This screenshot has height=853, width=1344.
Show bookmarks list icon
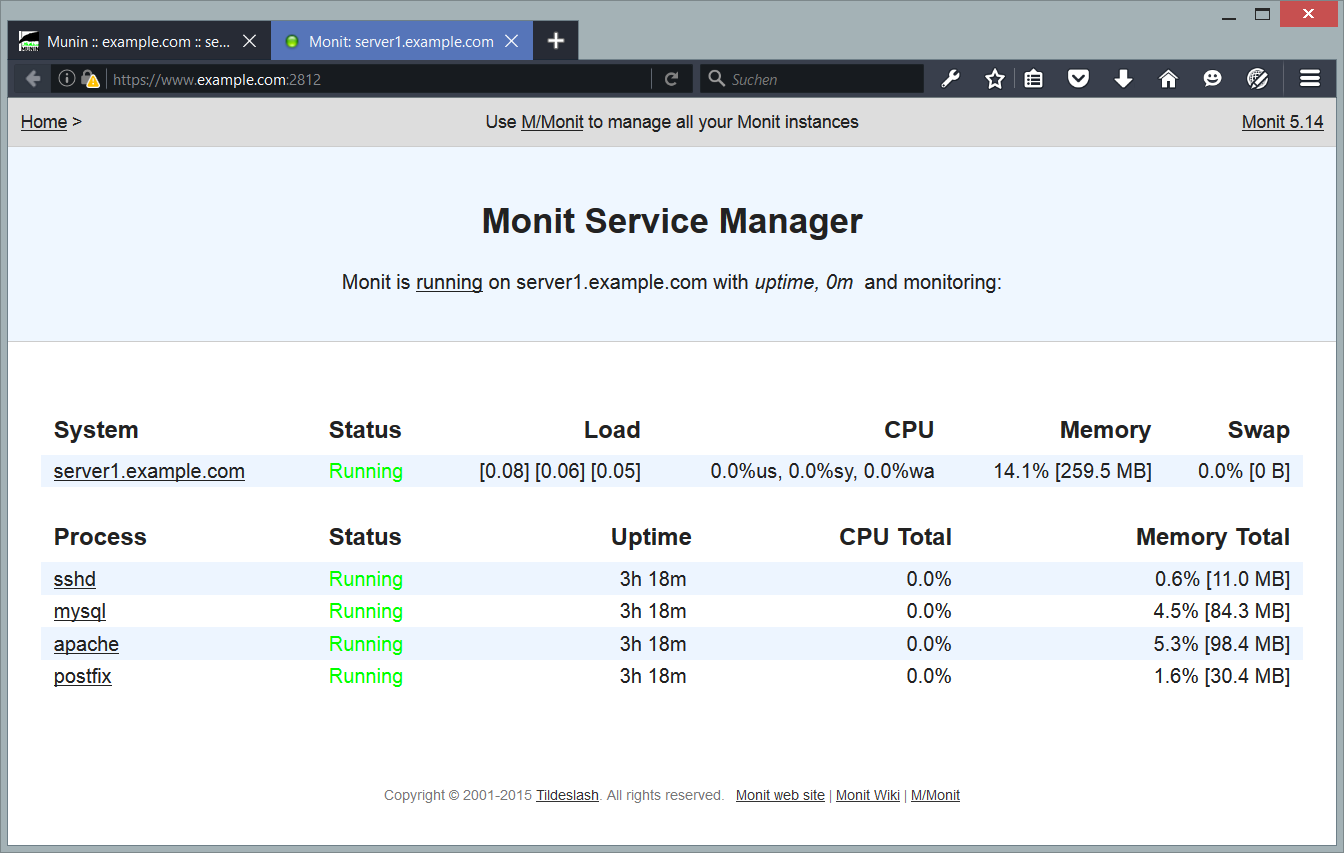pos(1034,79)
